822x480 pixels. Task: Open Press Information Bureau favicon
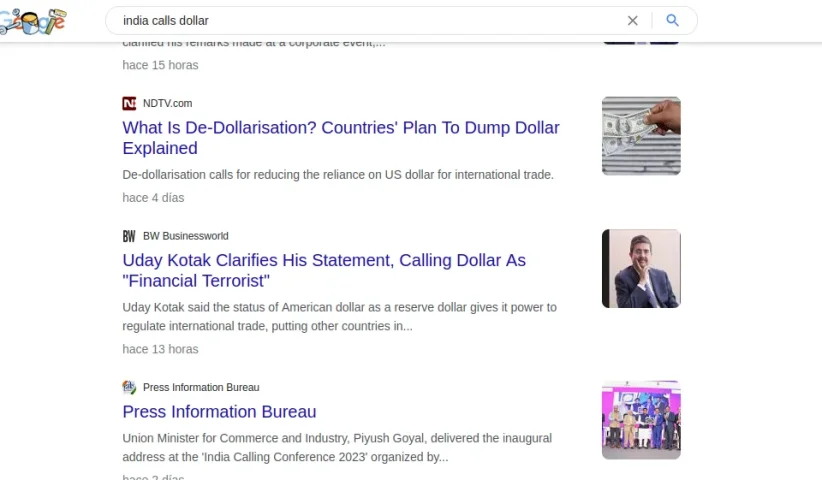tap(129, 387)
